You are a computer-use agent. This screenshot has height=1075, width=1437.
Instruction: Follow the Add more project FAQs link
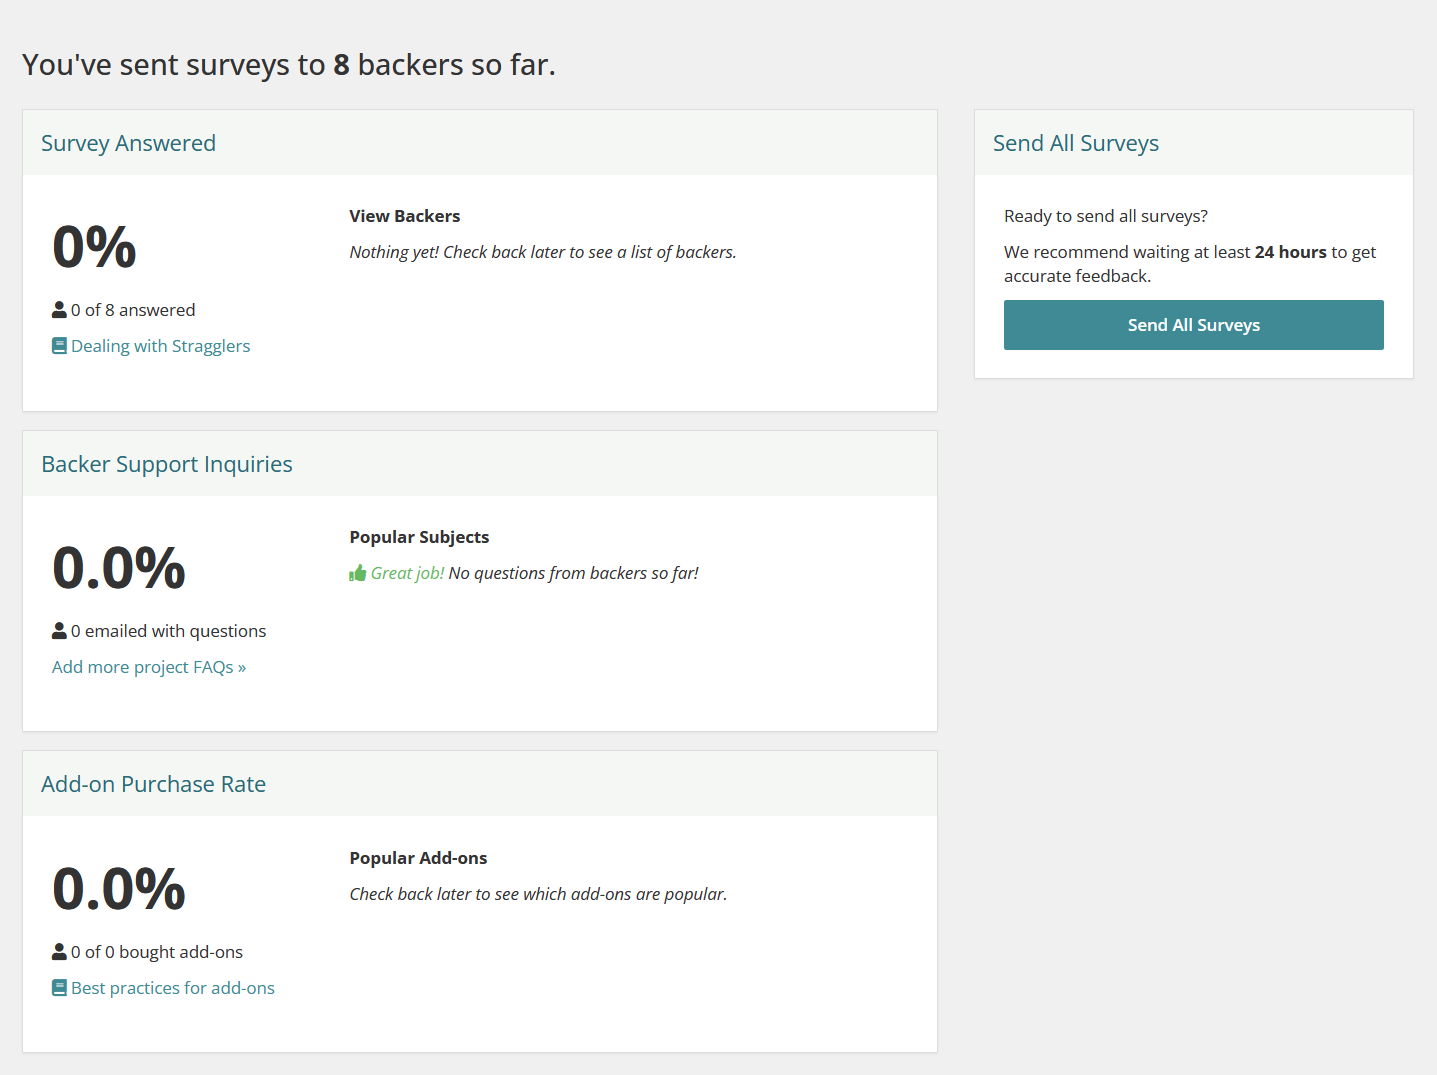148,667
